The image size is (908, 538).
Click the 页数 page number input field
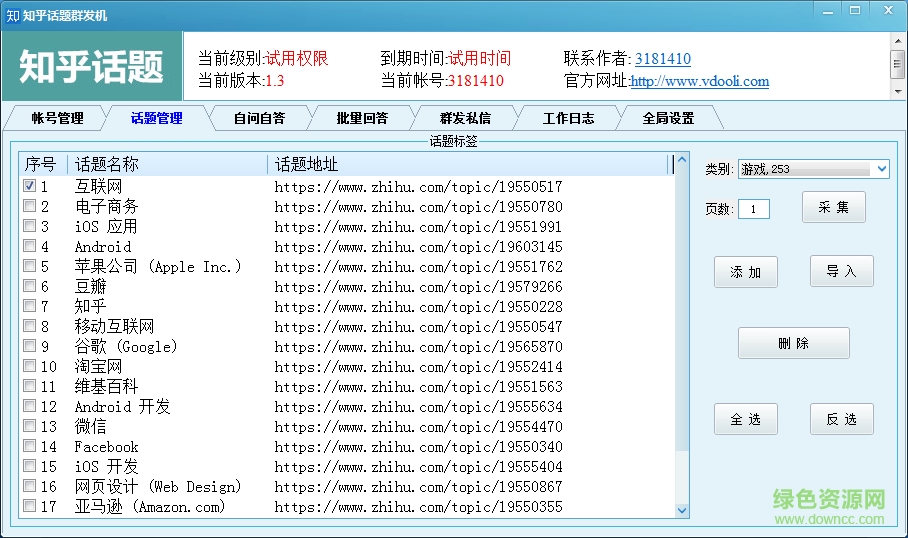point(753,209)
